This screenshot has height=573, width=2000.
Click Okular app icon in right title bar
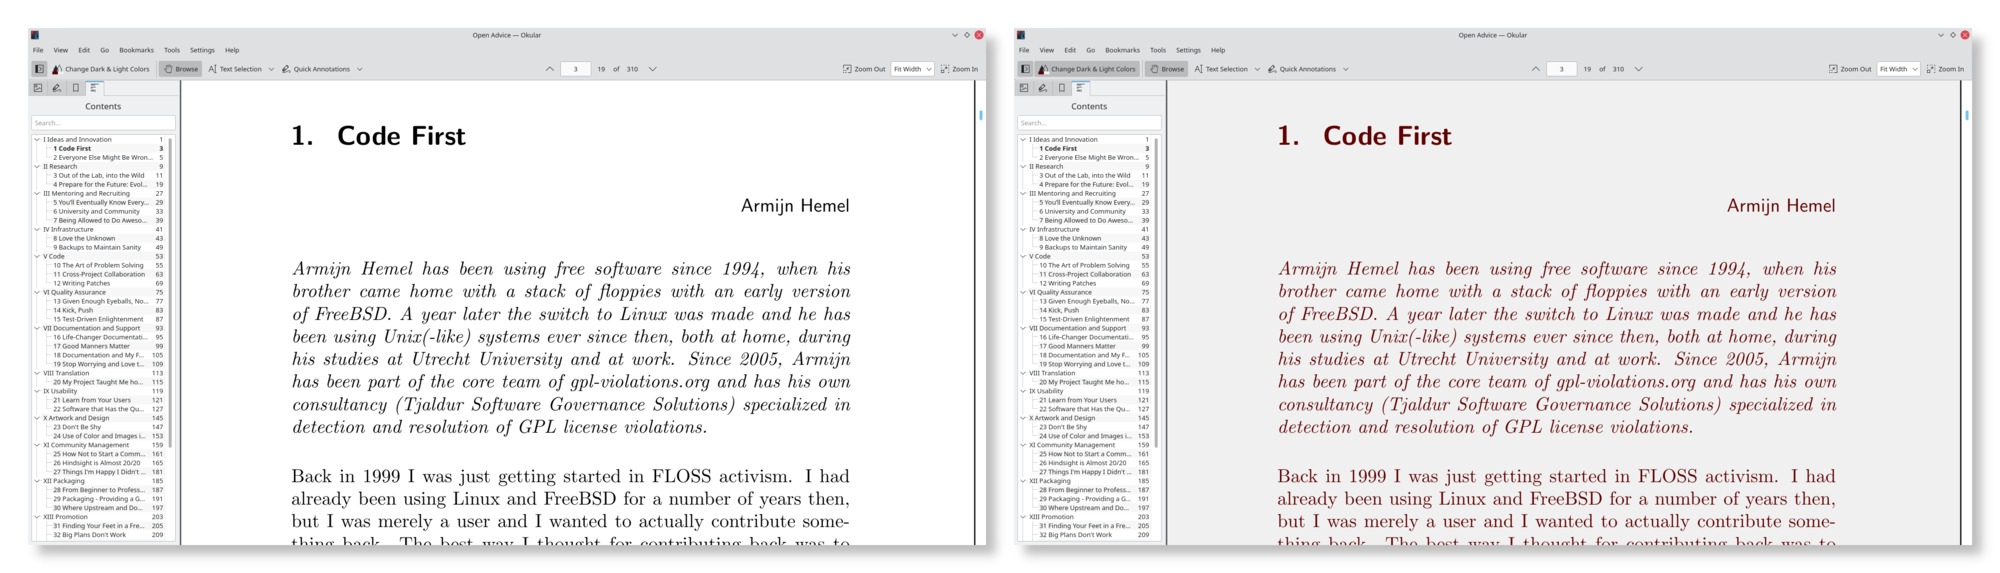1022,35
